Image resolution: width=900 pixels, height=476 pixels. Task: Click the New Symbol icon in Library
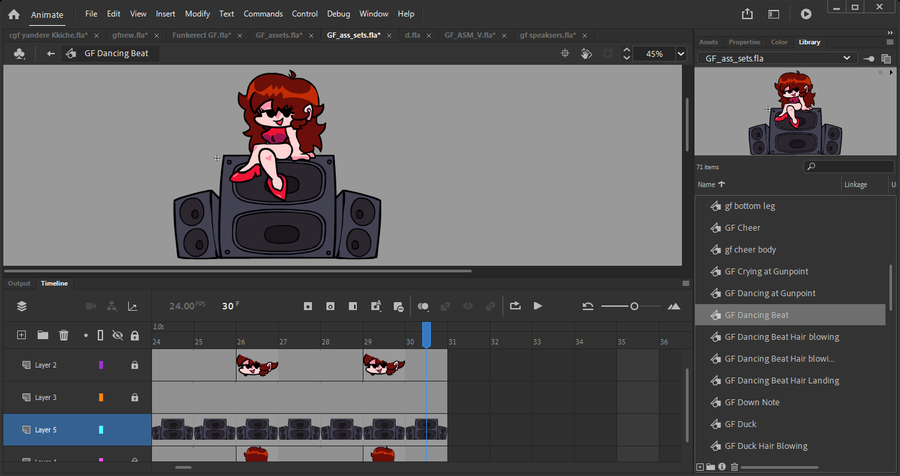[x=700, y=467]
